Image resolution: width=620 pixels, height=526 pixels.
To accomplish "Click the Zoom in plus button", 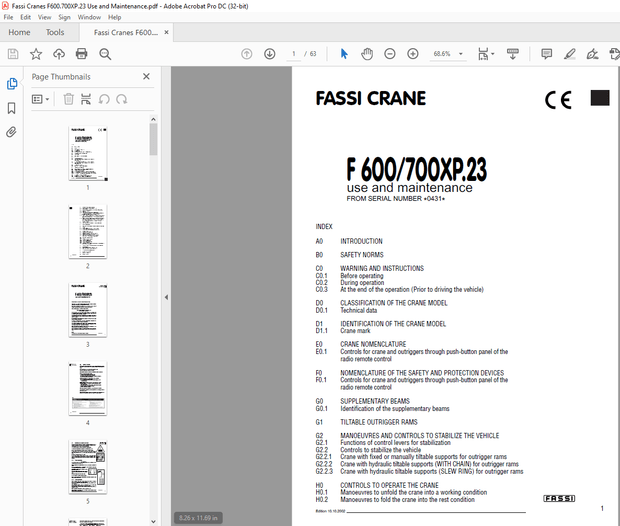I will 412,54.
